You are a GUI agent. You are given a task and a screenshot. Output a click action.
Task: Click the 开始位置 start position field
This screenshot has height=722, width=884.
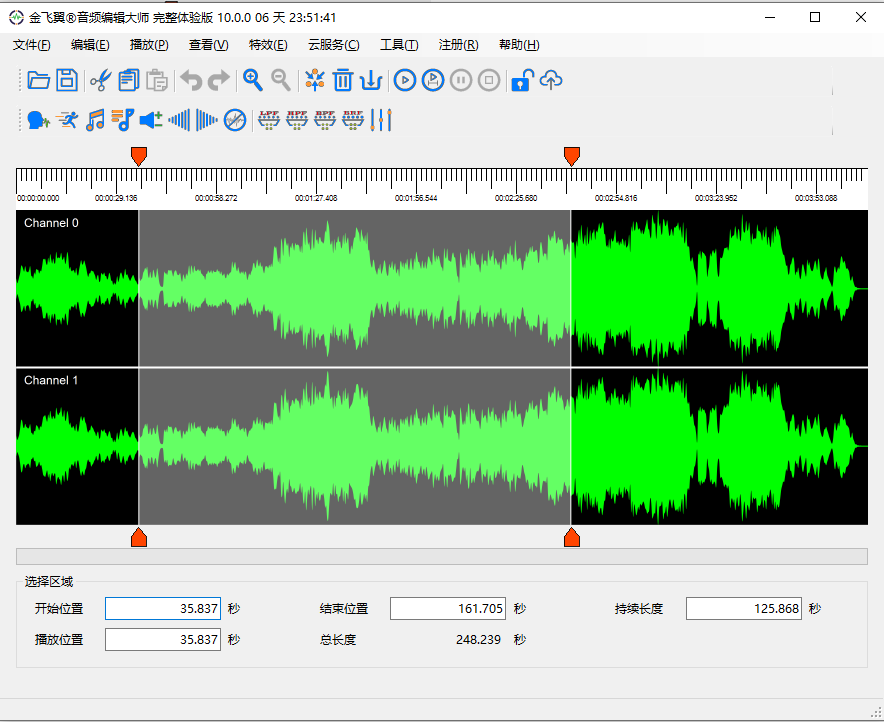point(162,609)
